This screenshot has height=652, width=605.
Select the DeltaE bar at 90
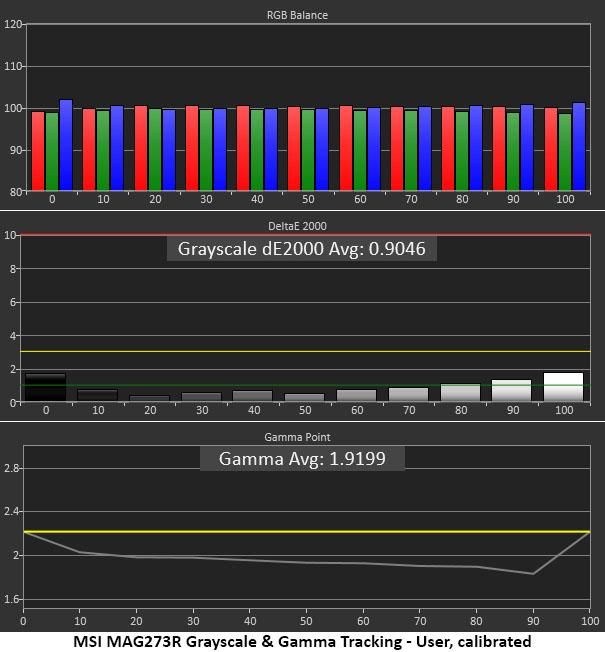(511, 390)
